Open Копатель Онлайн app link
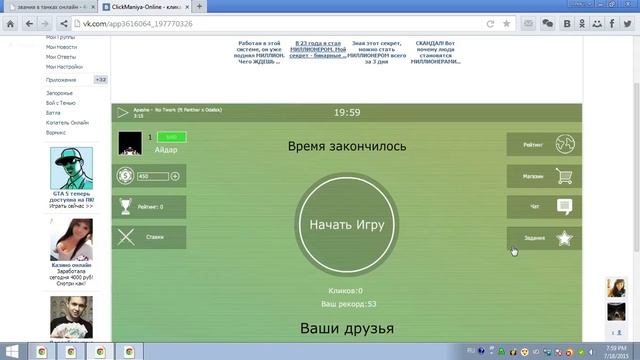Image resolution: width=640 pixels, height=360 pixels. pos(67,122)
